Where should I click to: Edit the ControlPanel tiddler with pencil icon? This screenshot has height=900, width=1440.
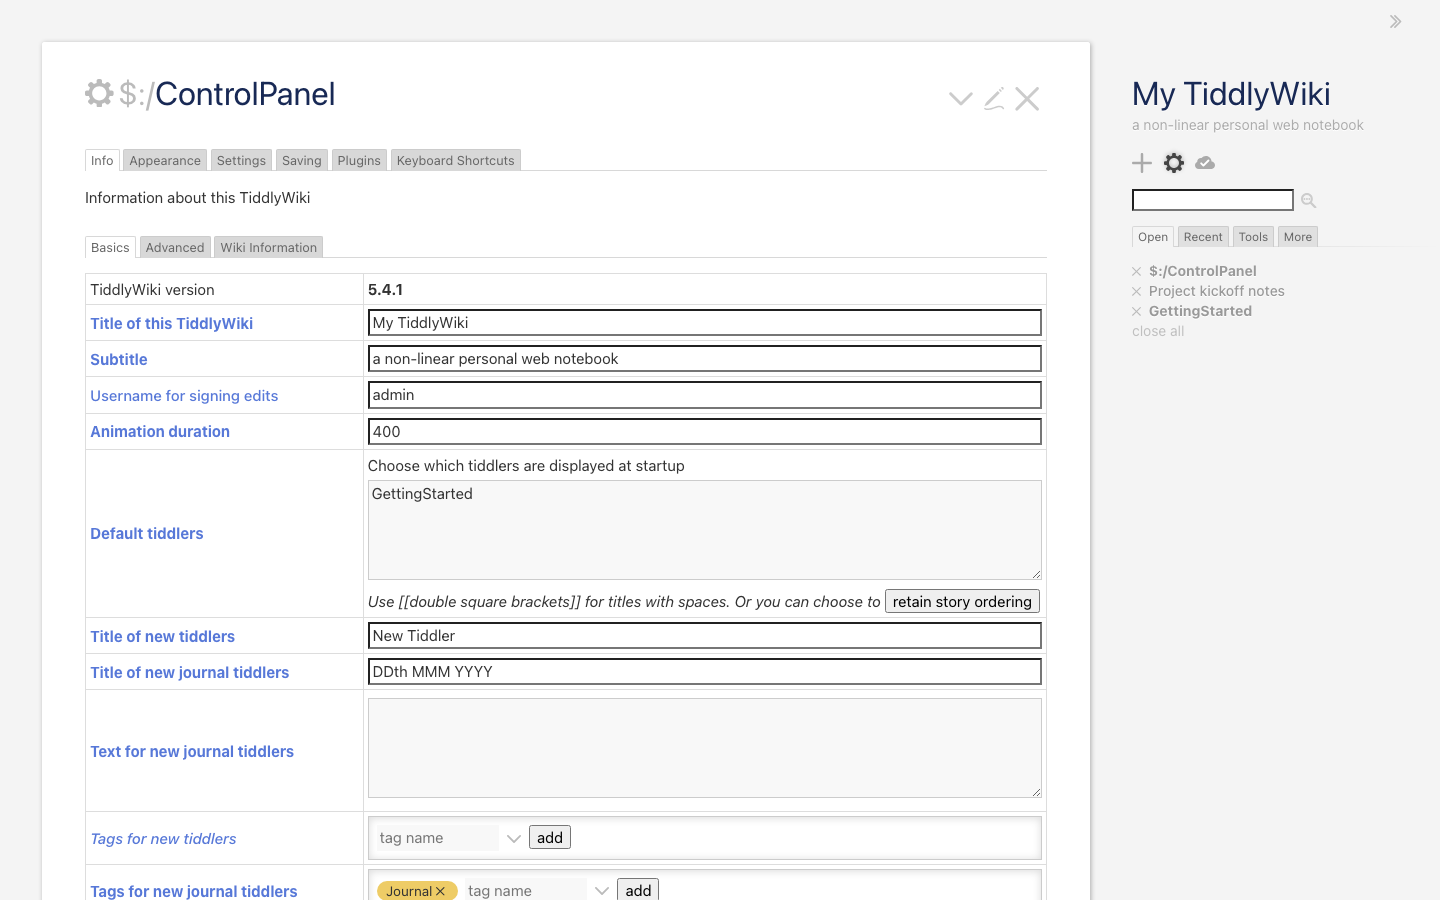(x=994, y=98)
